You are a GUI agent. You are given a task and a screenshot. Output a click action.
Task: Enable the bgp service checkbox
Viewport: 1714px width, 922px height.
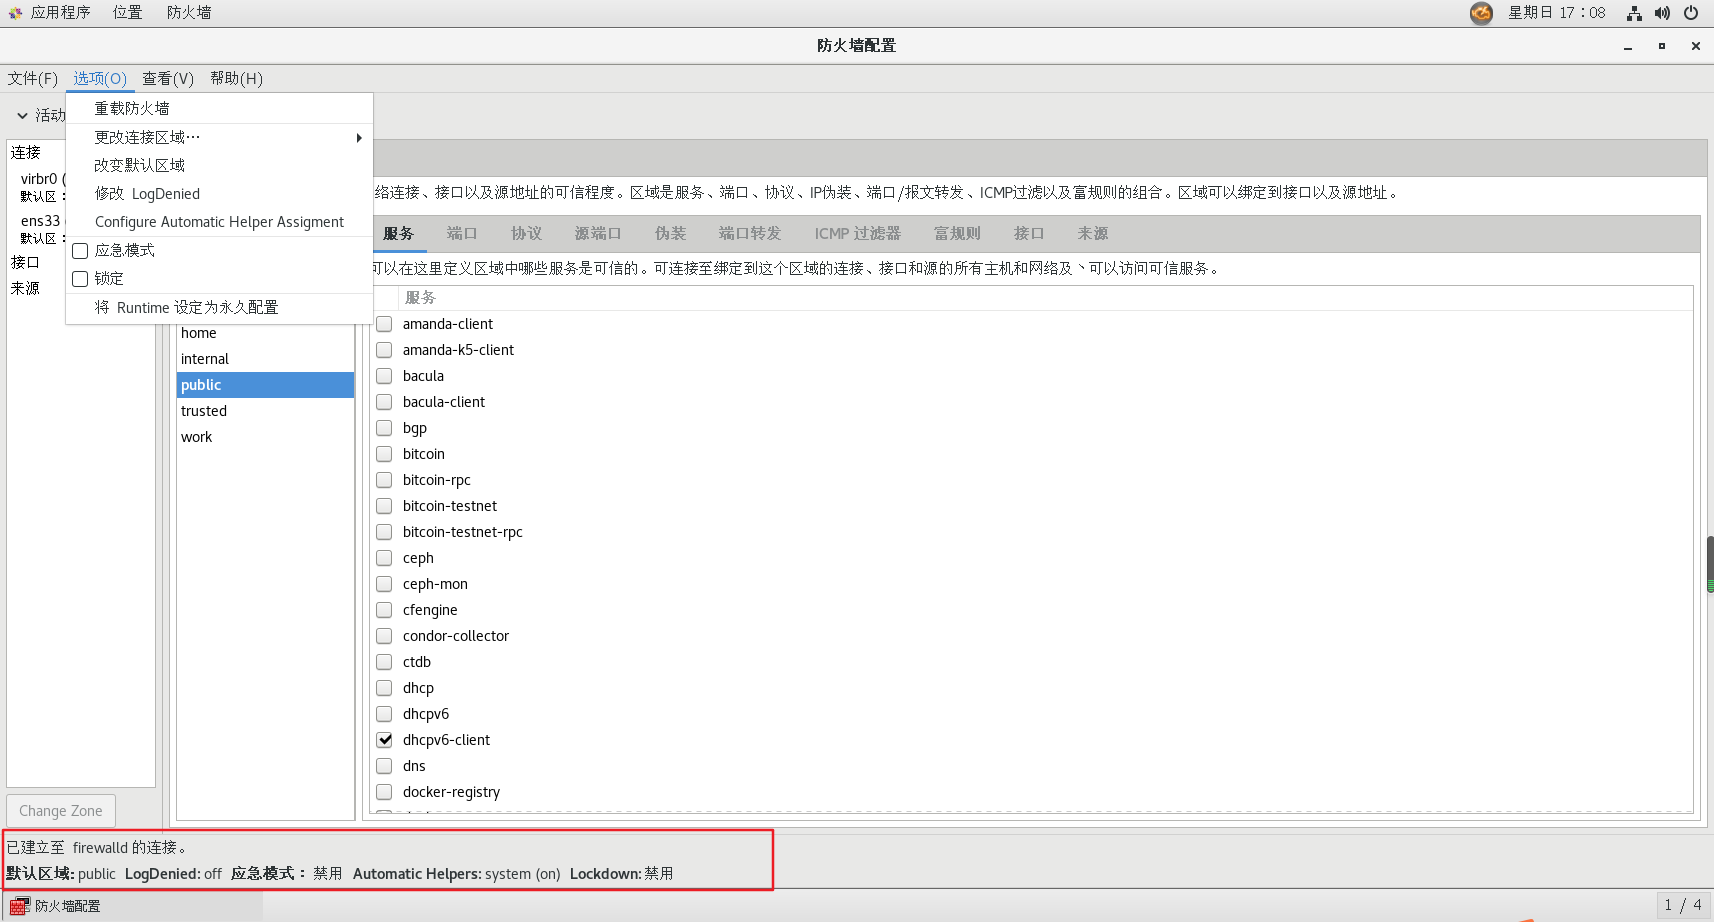384,428
